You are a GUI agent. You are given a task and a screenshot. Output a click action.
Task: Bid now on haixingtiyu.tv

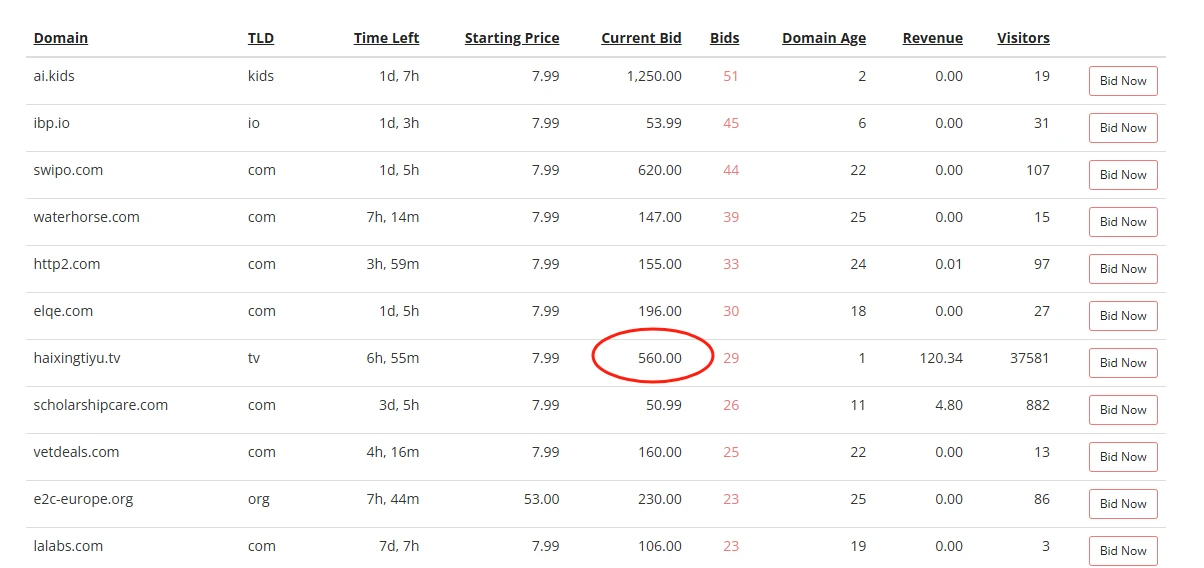[x=1123, y=363]
